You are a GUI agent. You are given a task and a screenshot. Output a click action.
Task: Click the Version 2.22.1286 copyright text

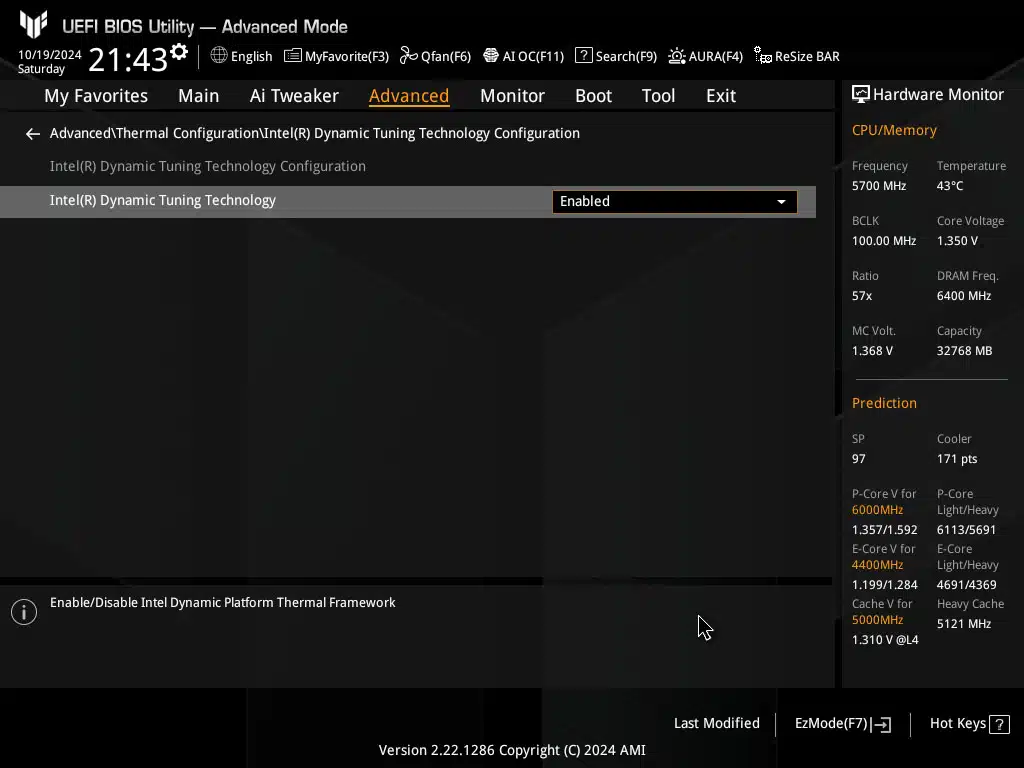(x=512, y=750)
